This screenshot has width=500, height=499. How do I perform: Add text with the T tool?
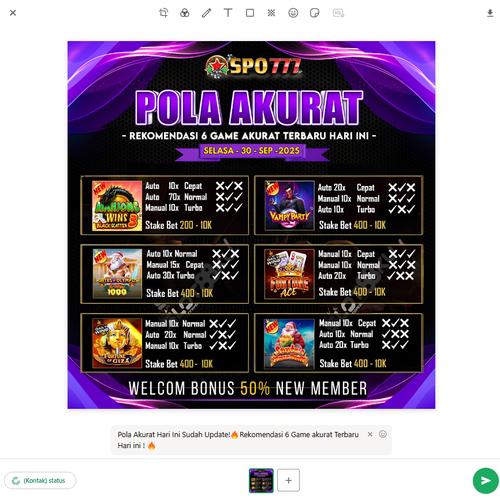pyautogui.click(x=228, y=13)
